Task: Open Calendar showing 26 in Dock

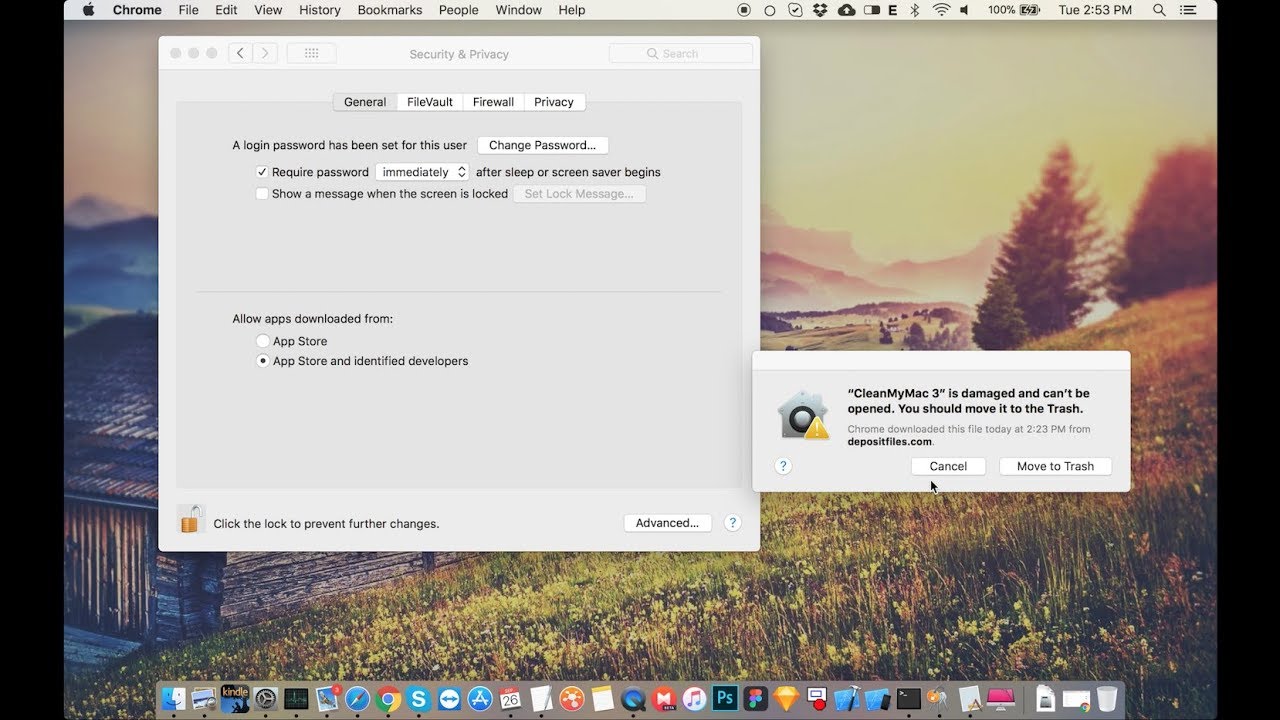Action: click(510, 699)
